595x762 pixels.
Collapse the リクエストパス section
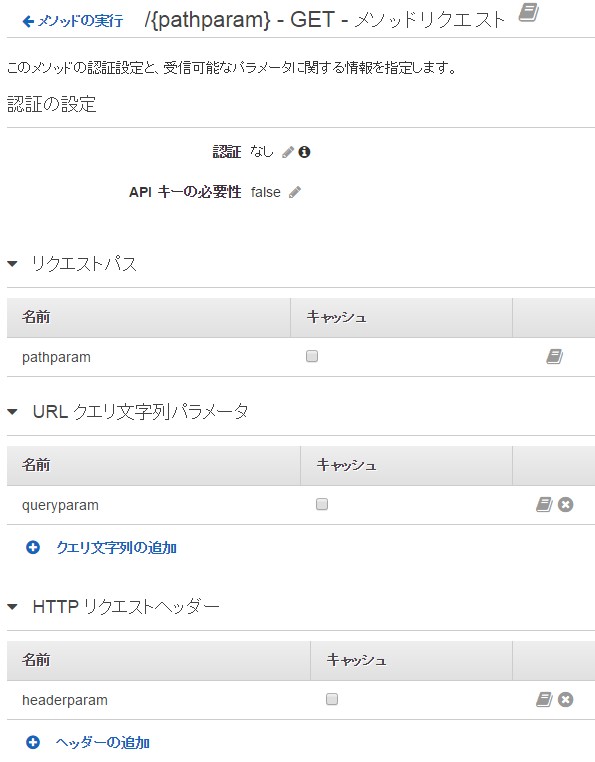point(13,264)
